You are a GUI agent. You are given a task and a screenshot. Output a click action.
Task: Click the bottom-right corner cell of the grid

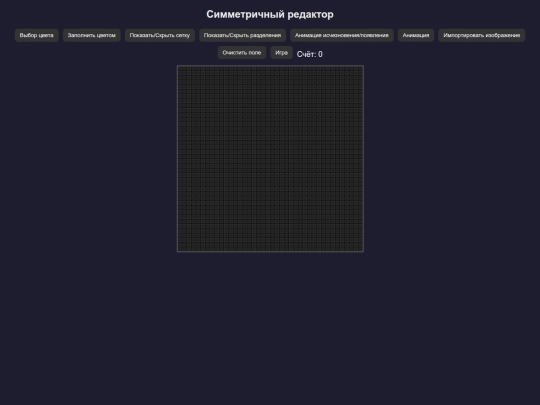click(x=361, y=250)
